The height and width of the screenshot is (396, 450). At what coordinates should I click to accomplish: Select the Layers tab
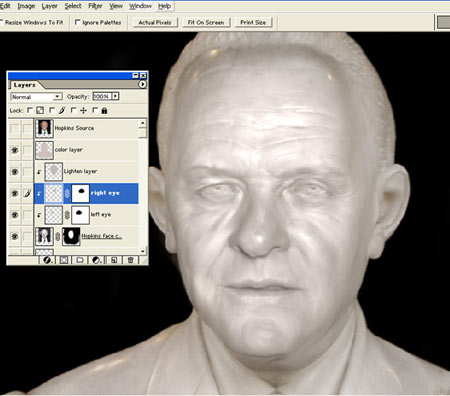click(x=24, y=85)
